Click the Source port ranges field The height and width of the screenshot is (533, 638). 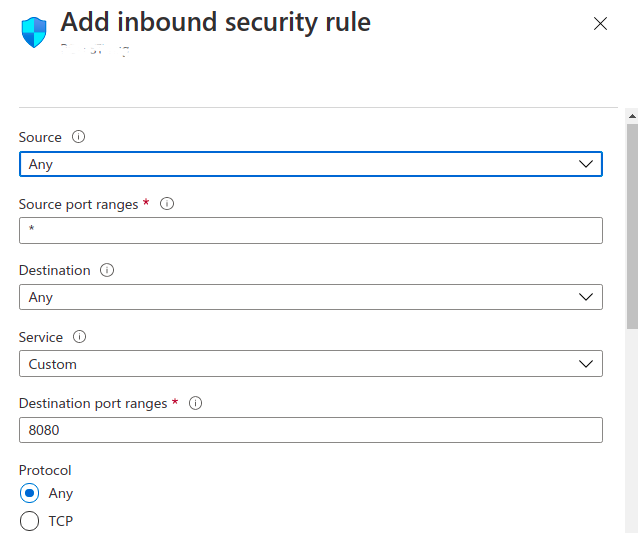[310, 231]
